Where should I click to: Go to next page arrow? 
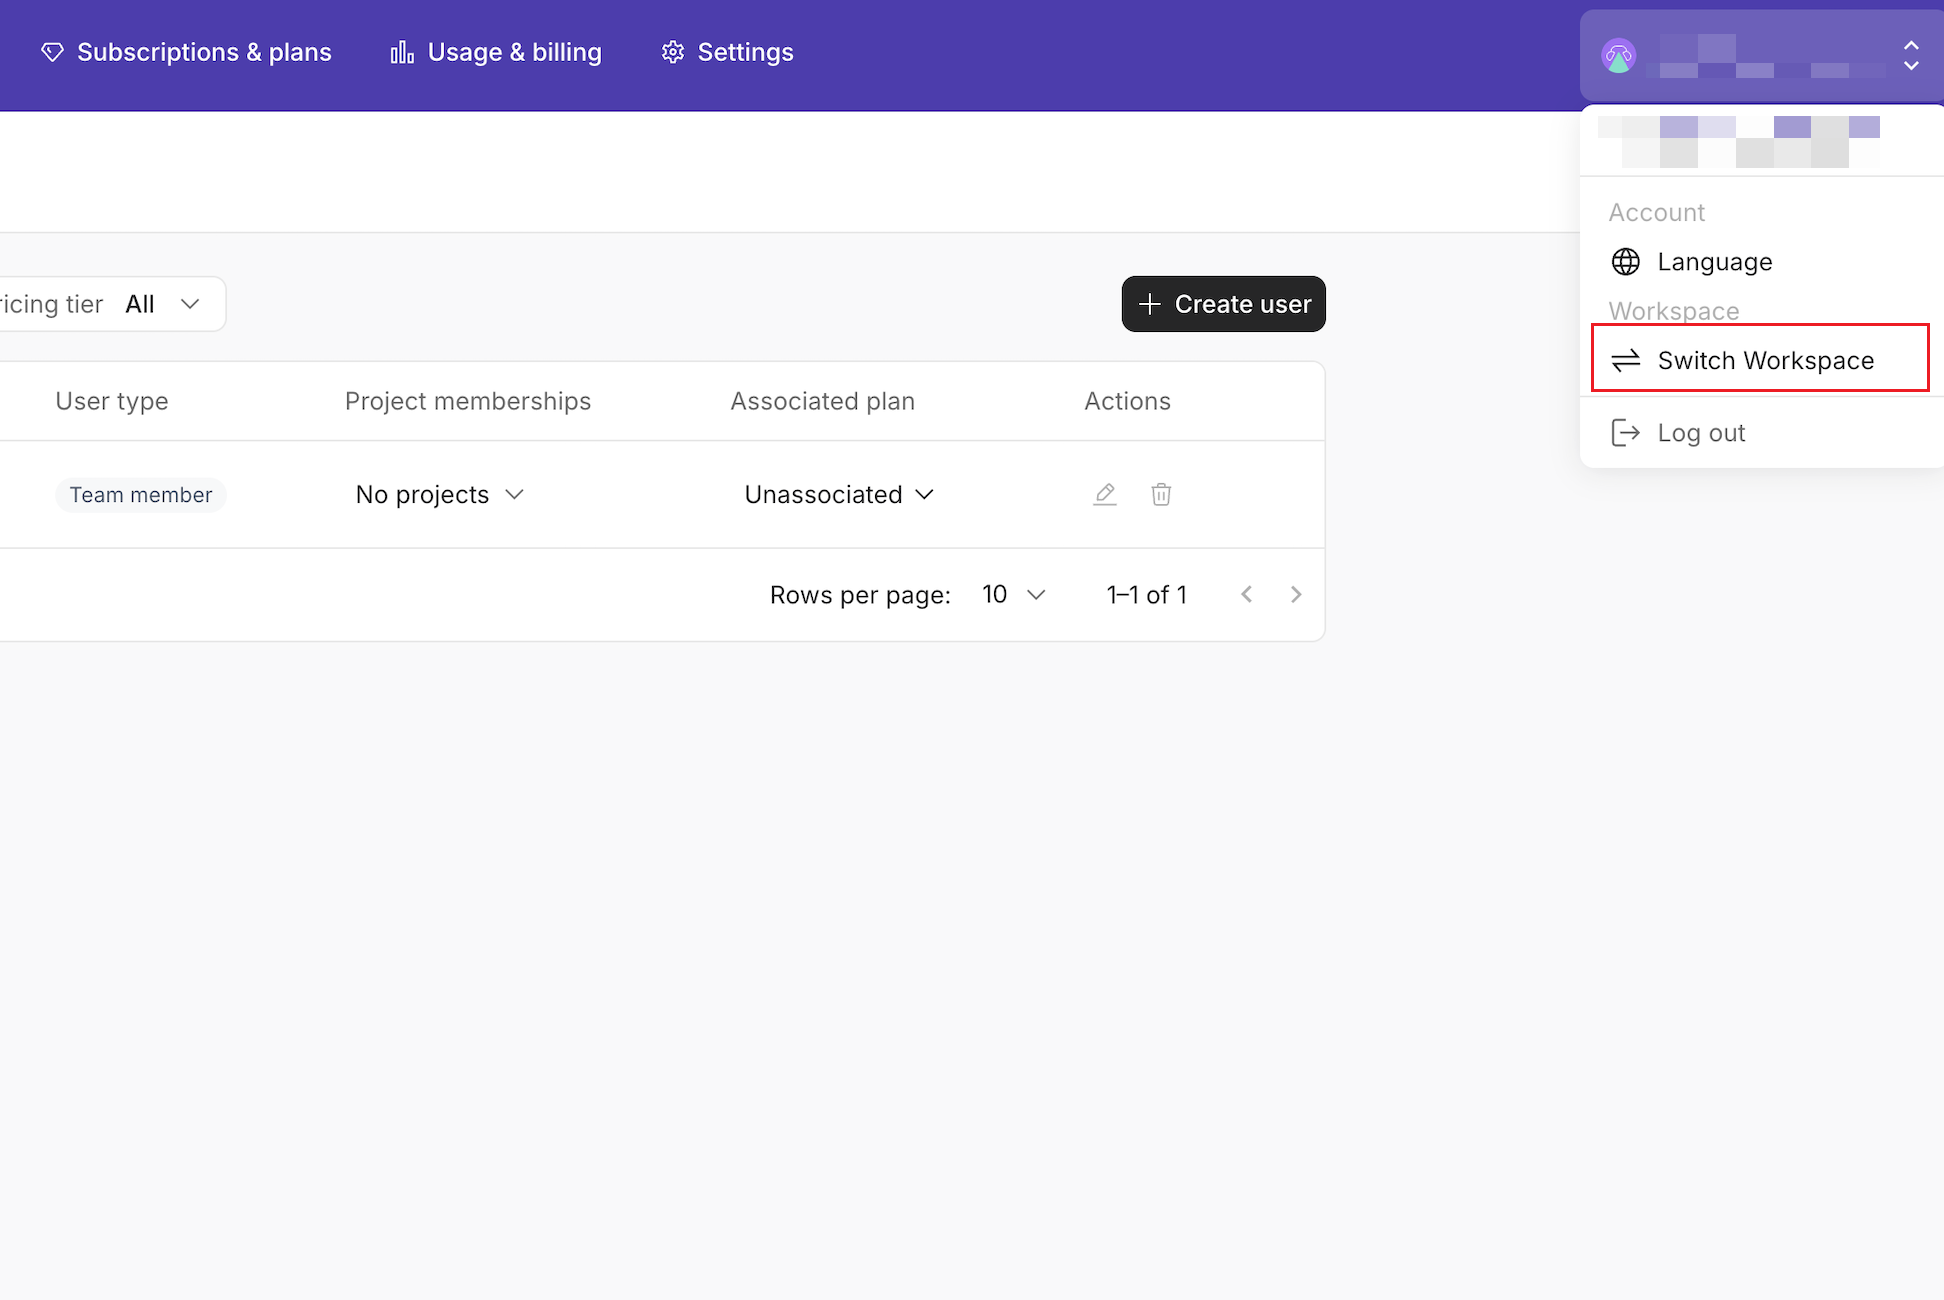pyautogui.click(x=1296, y=595)
